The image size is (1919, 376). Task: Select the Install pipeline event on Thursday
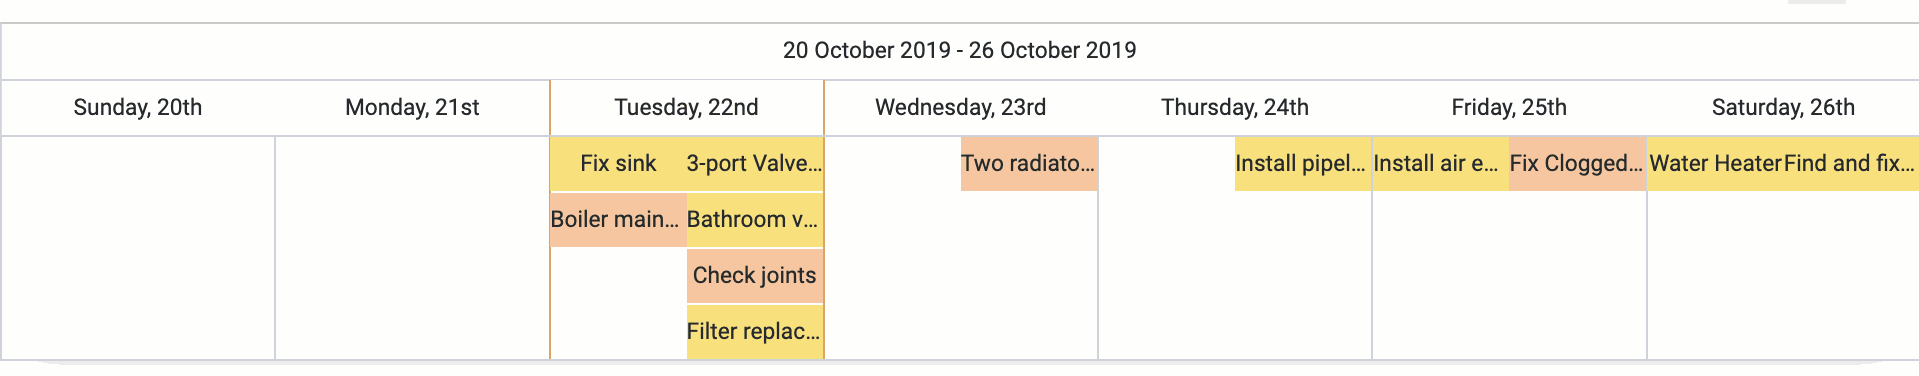1303,164
